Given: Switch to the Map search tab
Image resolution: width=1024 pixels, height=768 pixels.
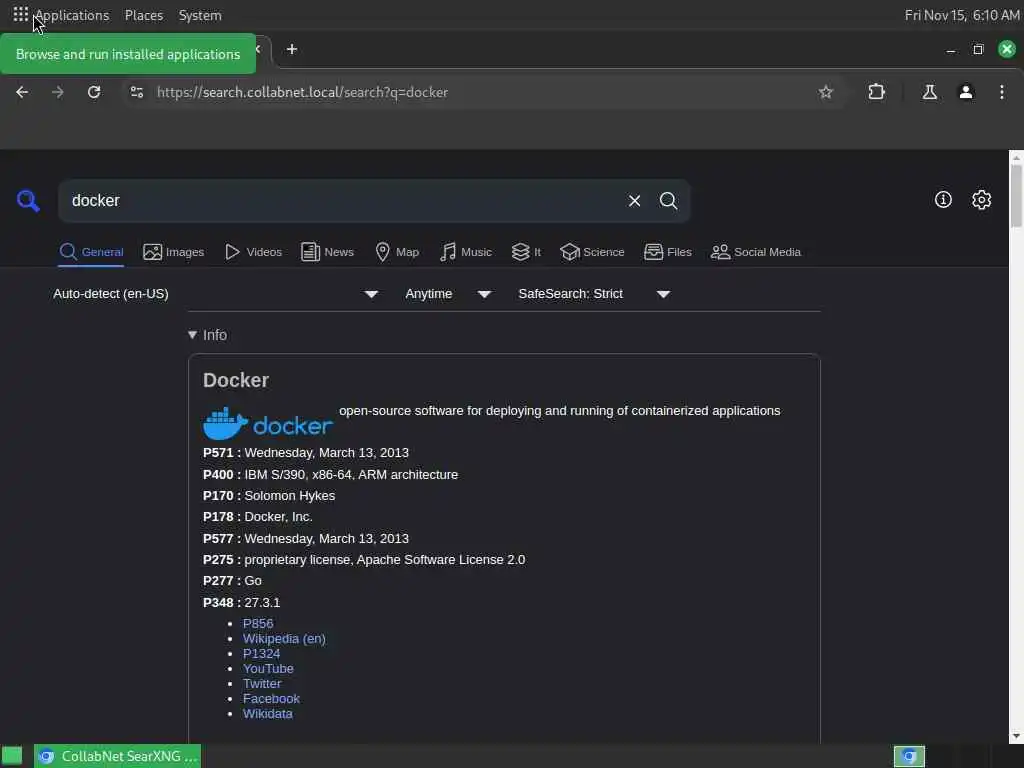Looking at the screenshot, I should pos(397,252).
